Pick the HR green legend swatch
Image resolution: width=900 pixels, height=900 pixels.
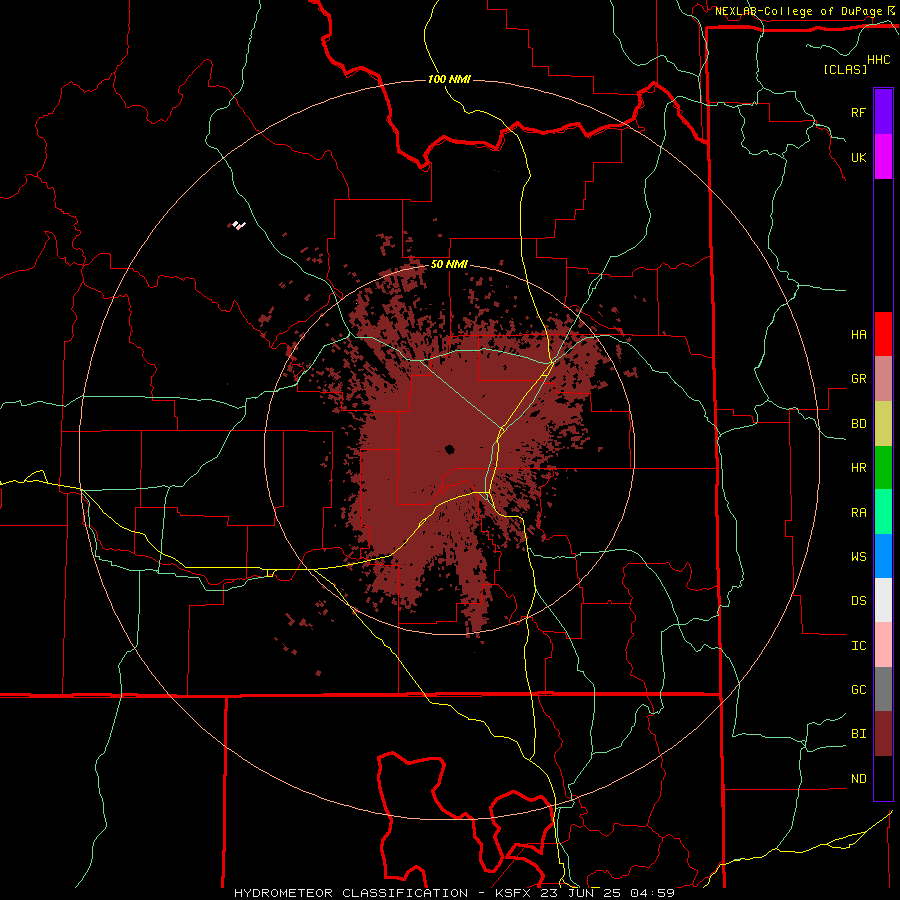[x=883, y=468]
